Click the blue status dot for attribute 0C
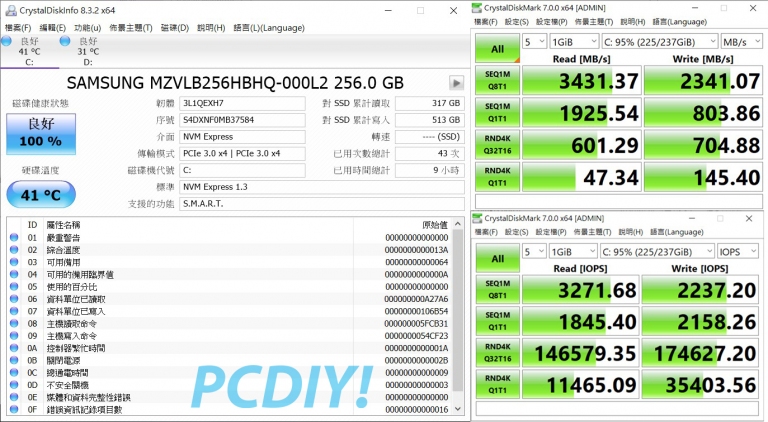The image size is (768, 422). point(14,373)
